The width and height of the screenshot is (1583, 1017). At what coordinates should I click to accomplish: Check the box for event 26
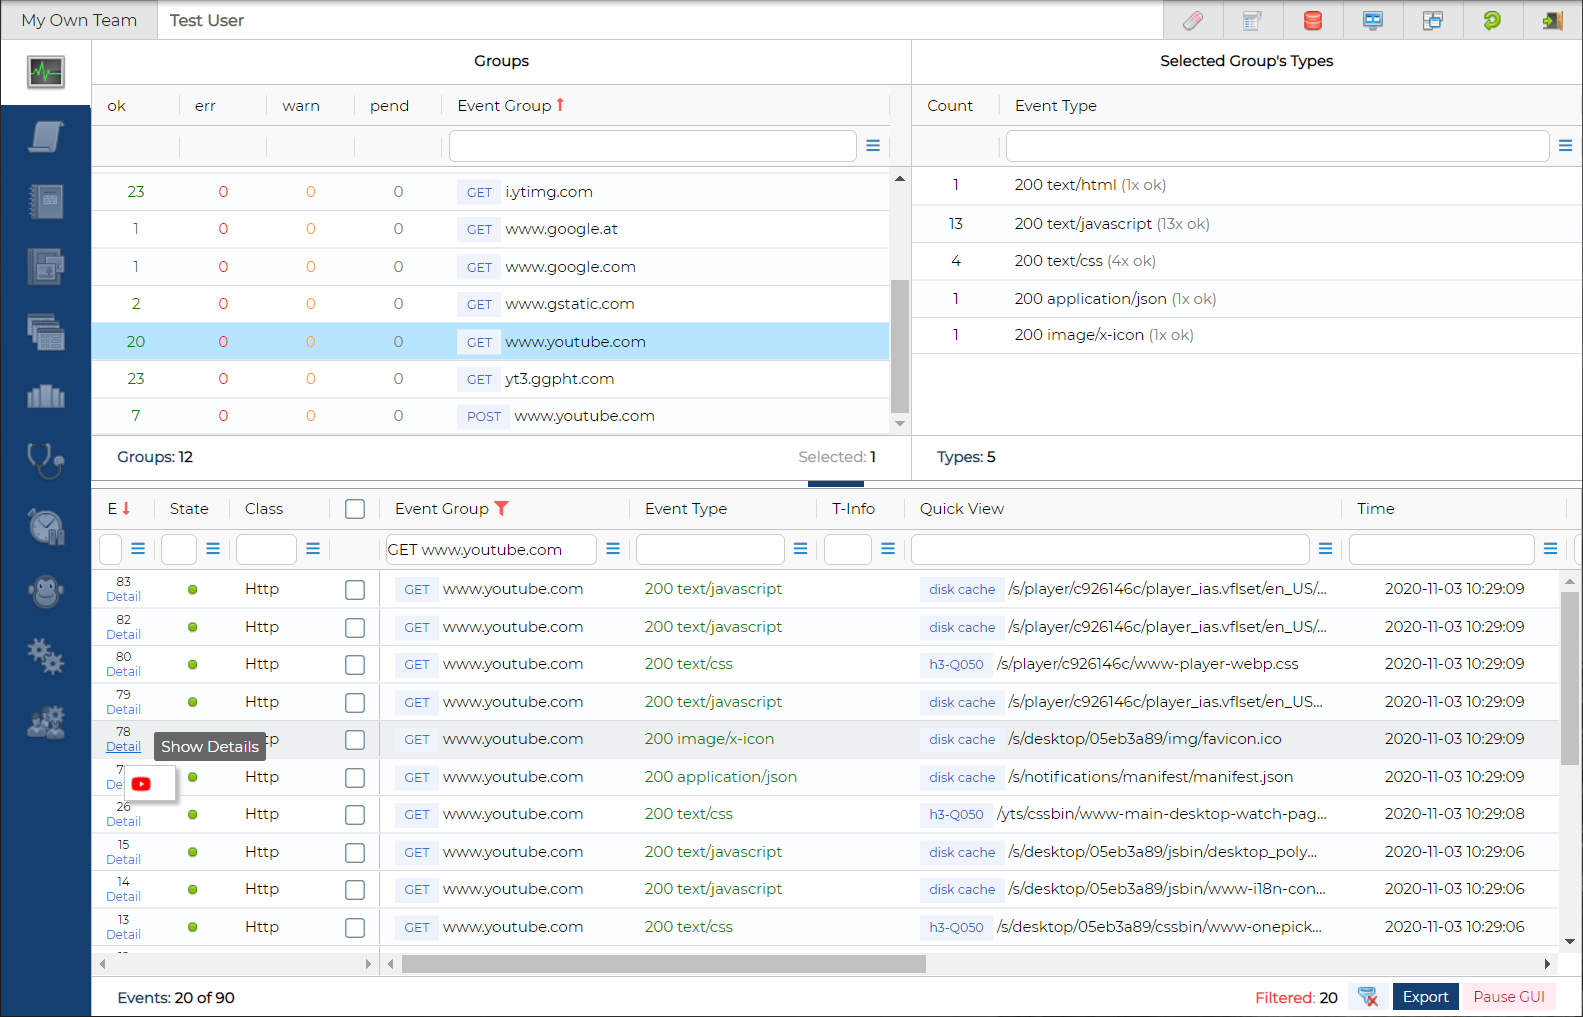click(x=355, y=815)
